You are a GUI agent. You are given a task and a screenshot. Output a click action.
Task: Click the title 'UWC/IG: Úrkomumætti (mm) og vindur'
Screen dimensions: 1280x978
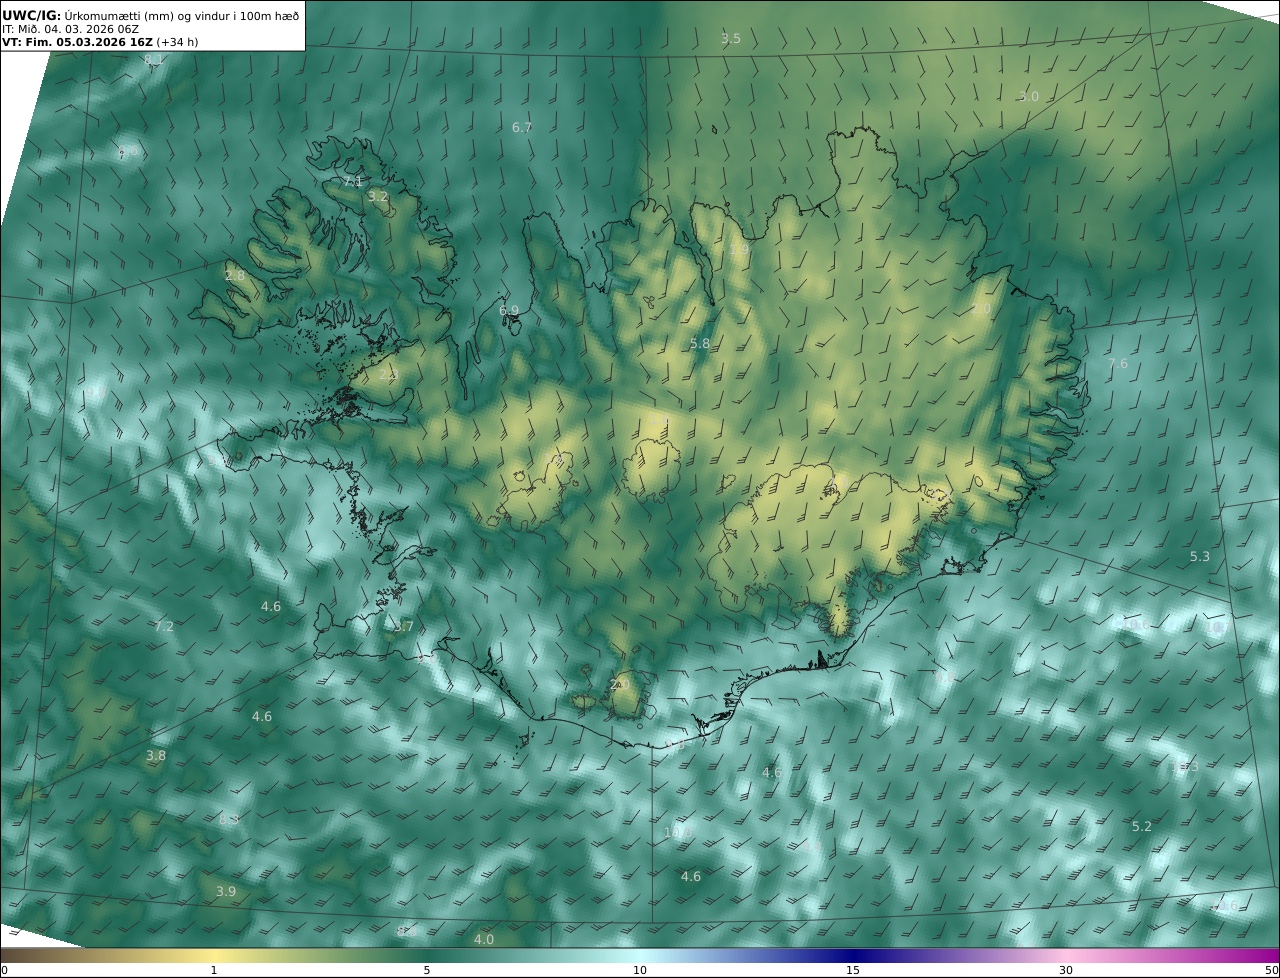click(151, 15)
